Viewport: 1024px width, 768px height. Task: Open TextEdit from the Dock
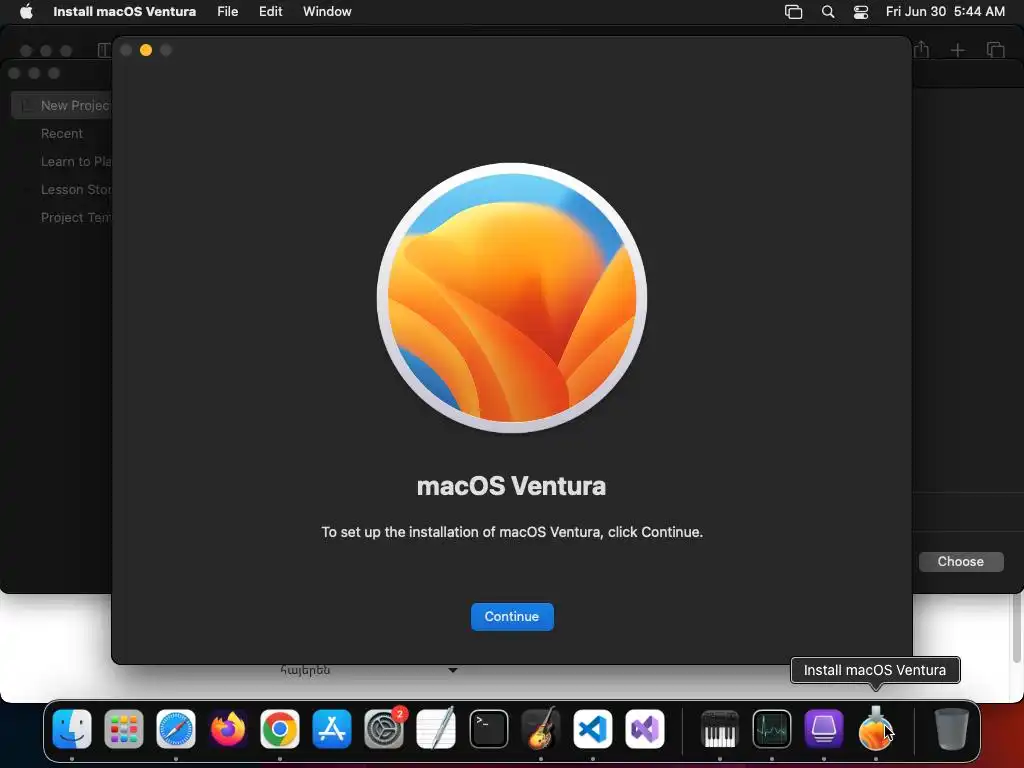[436, 729]
